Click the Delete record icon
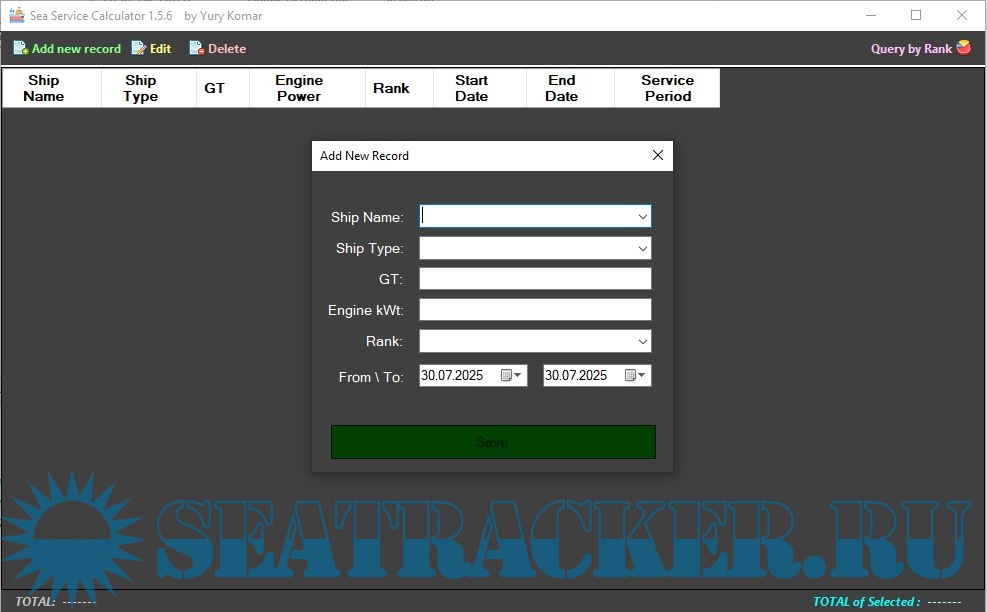 point(196,48)
